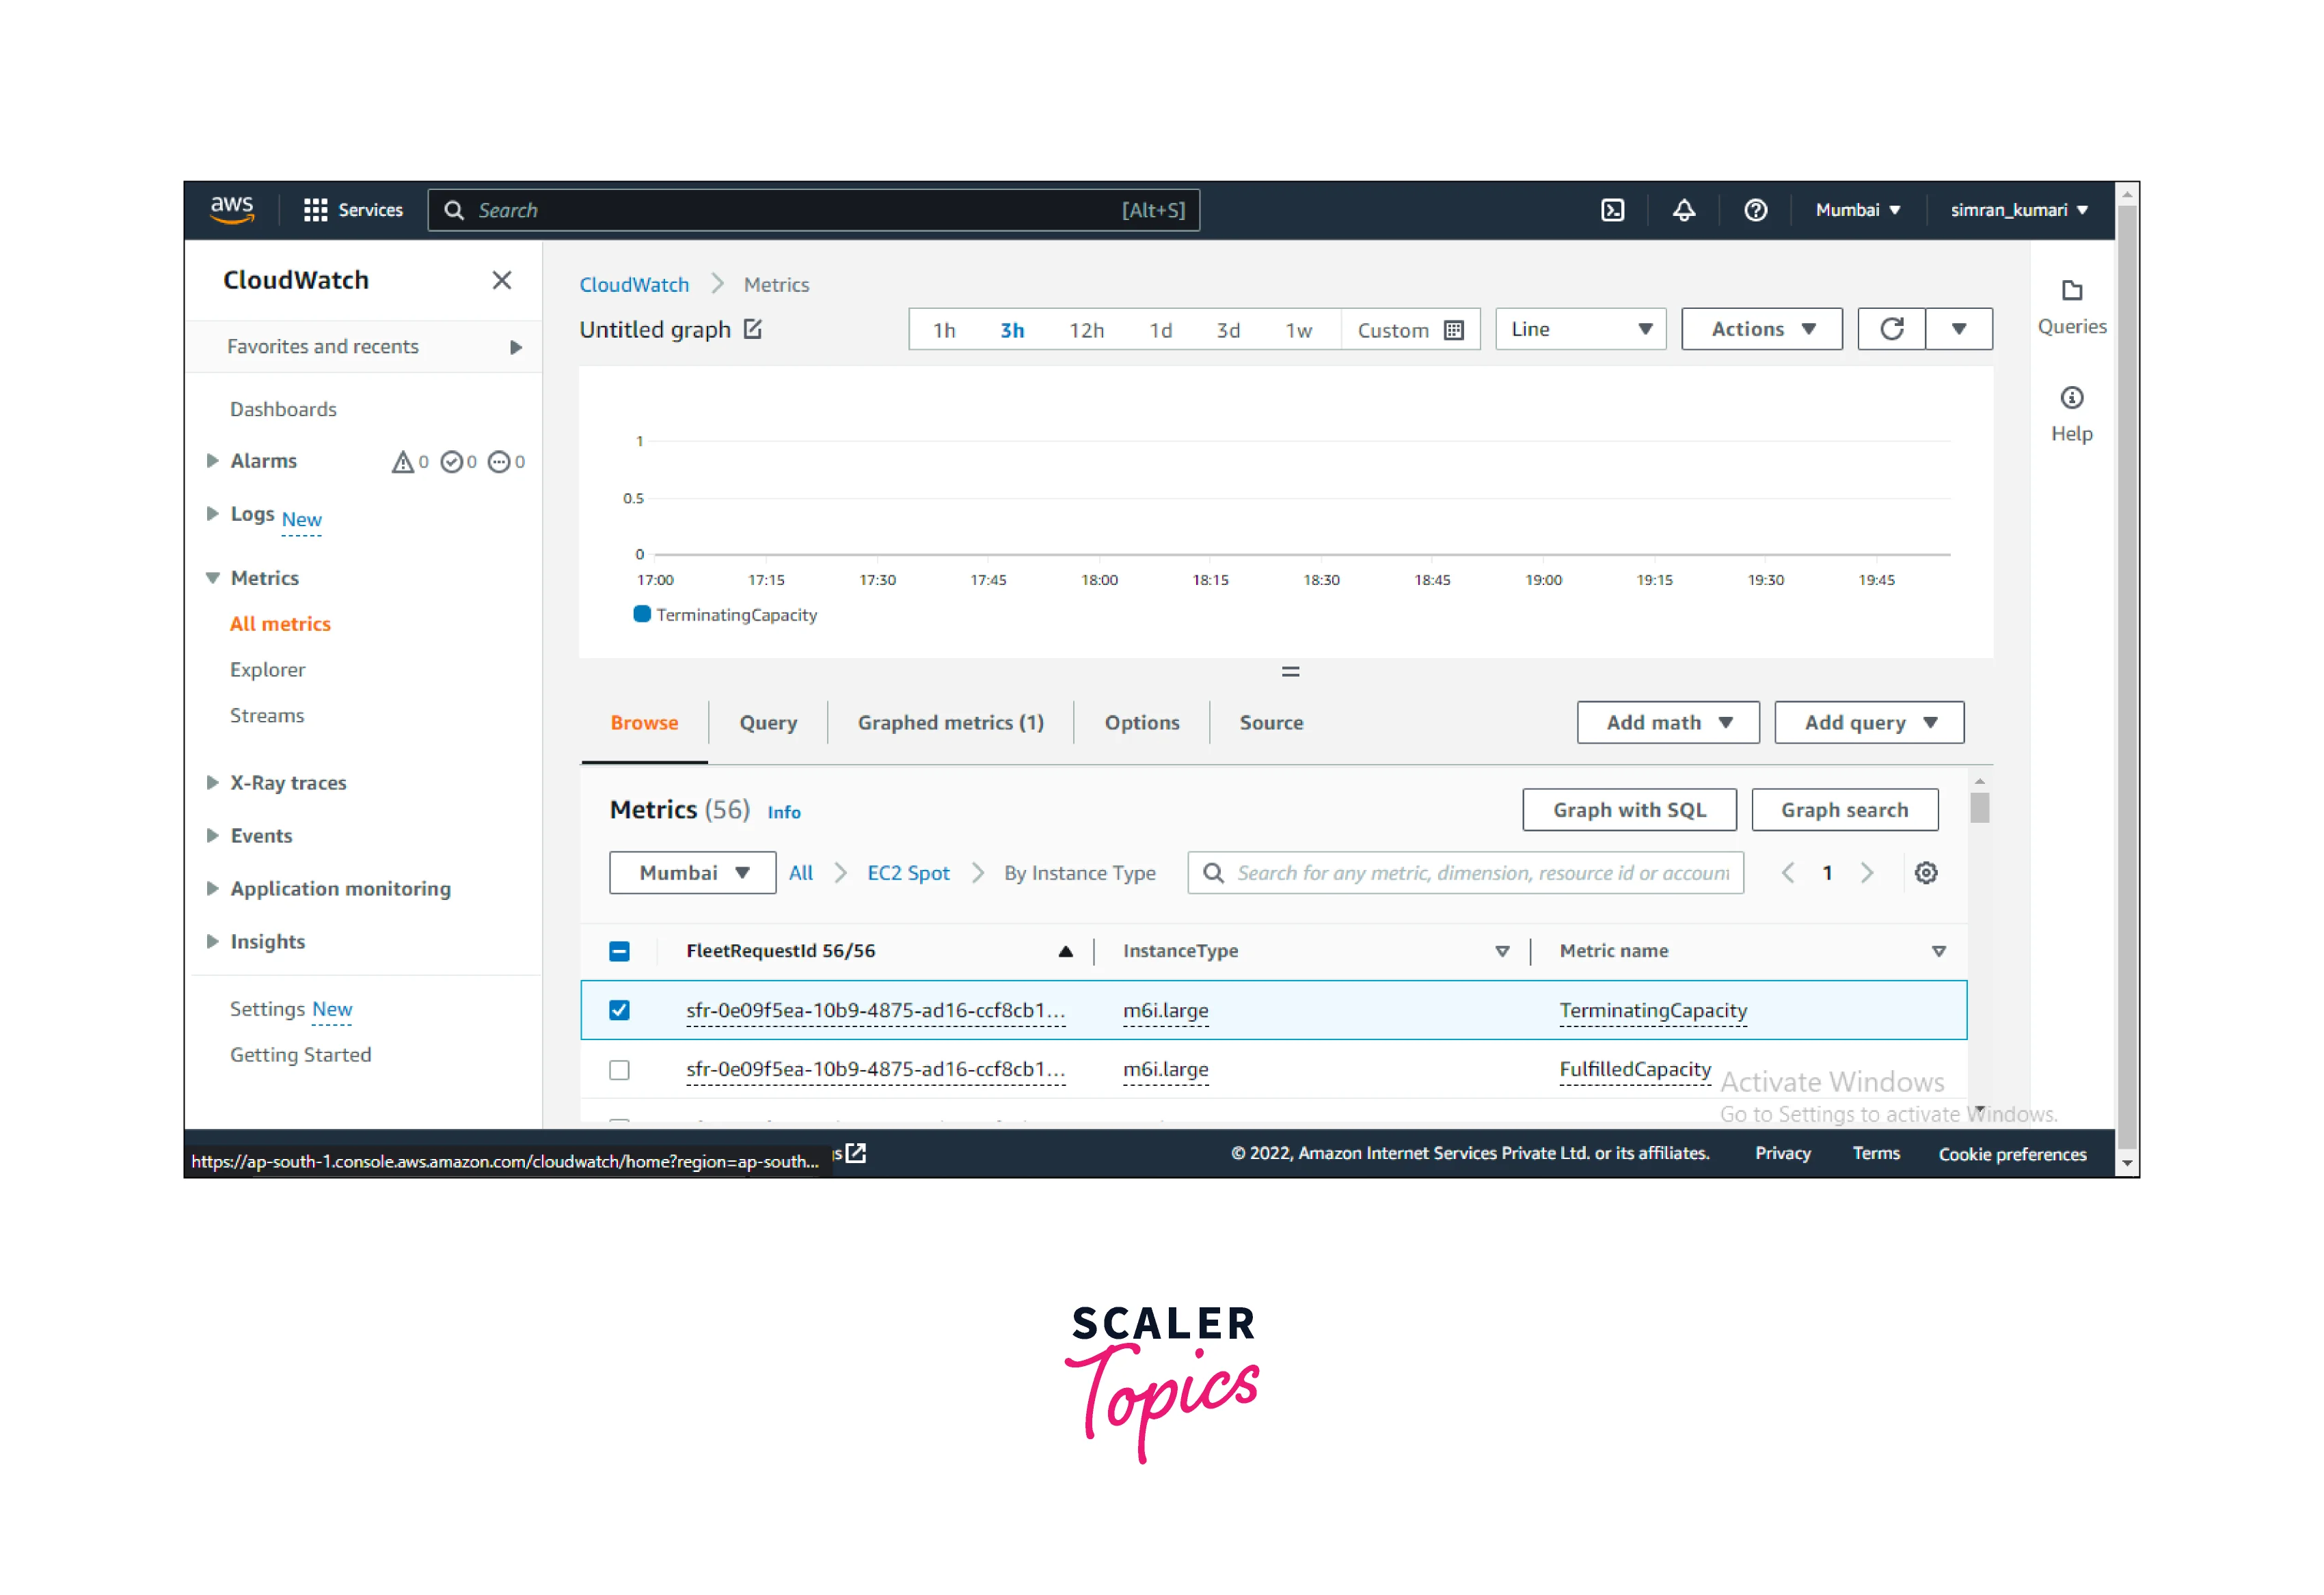Click the metric search input field
The height and width of the screenshot is (1595, 2324).
1481,873
